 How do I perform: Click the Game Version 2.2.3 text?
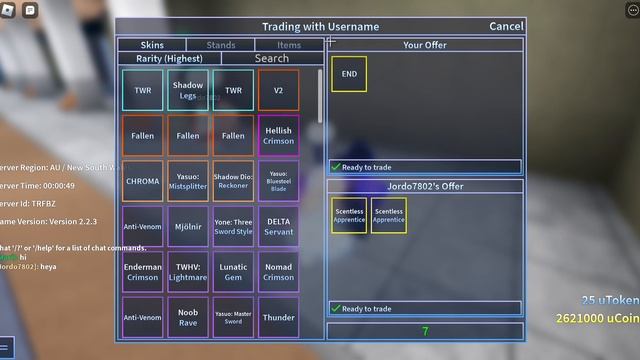[49, 222]
